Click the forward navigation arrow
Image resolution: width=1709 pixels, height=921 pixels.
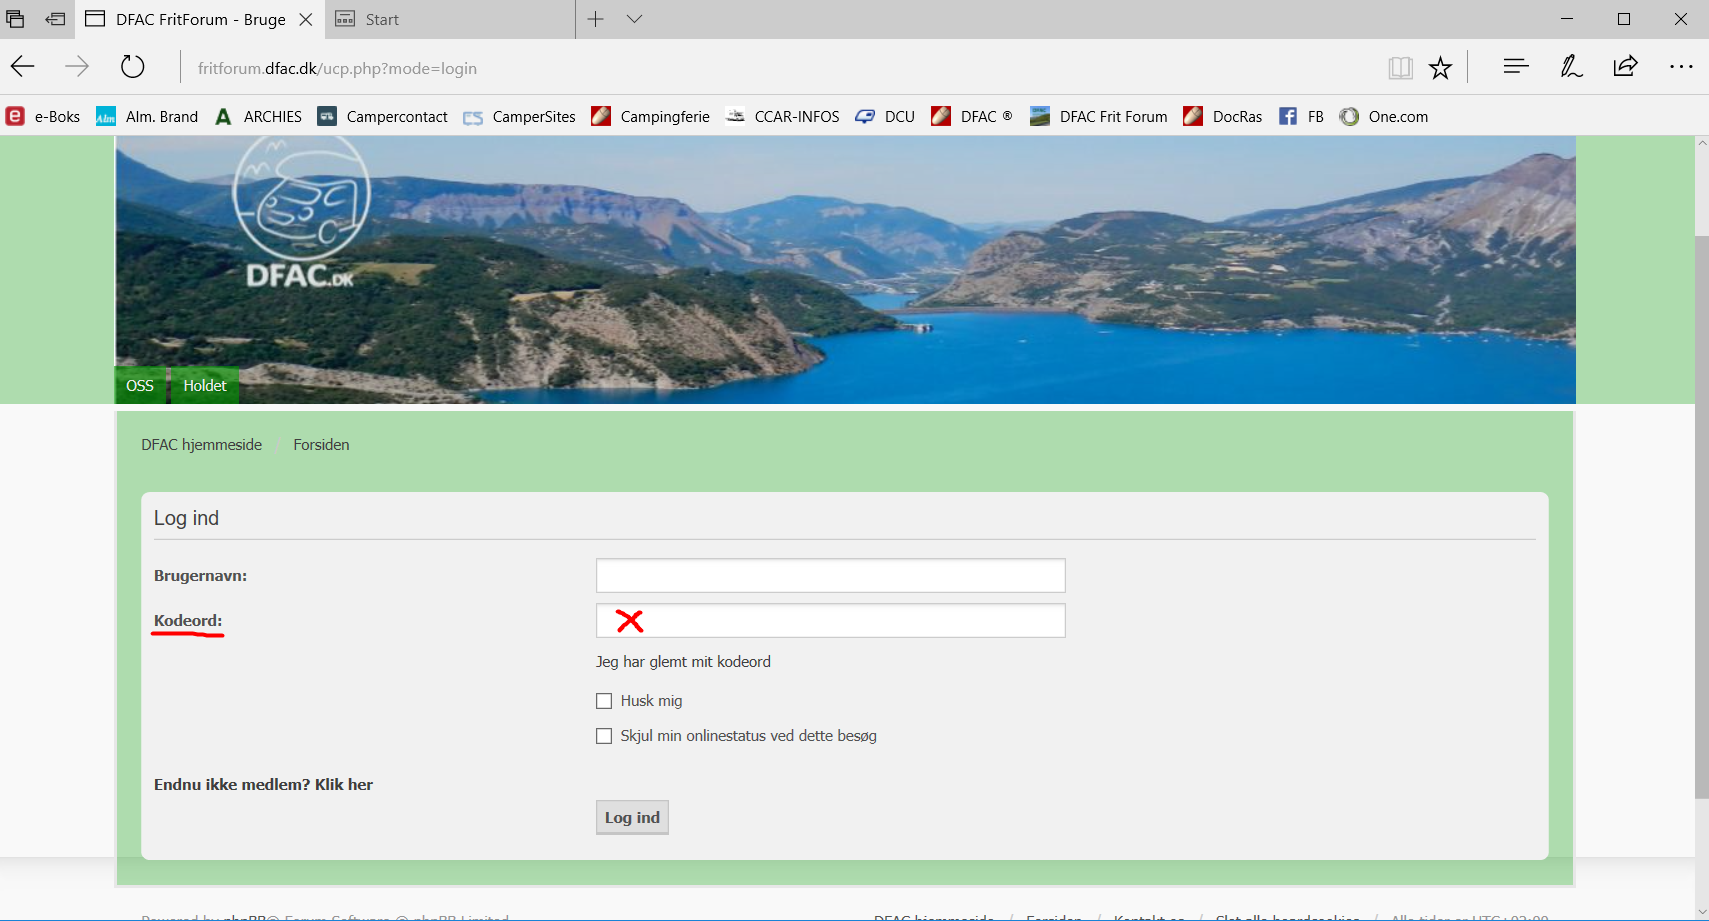tap(77, 67)
